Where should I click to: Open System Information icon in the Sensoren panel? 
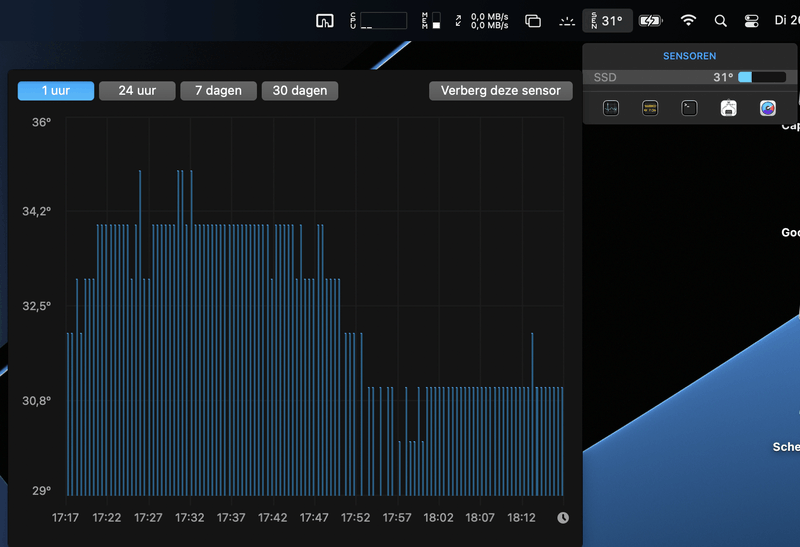click(729, 108)
